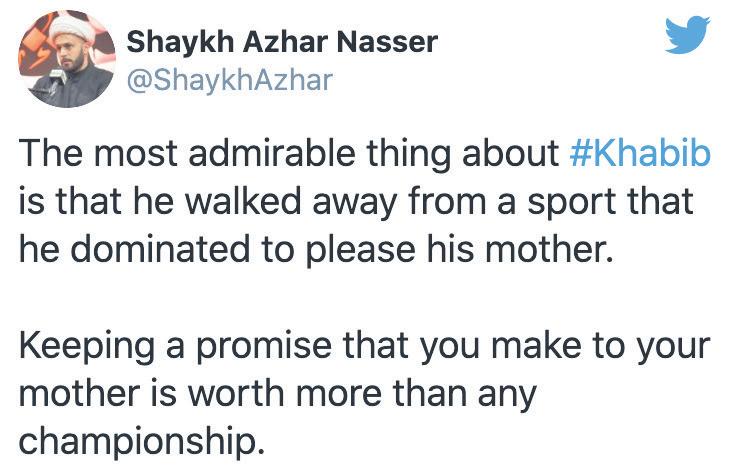The height and width of the screenshot is (476, 730).
Task: Click the word "sport" in the tweet
Action: (x=571, y=204)
